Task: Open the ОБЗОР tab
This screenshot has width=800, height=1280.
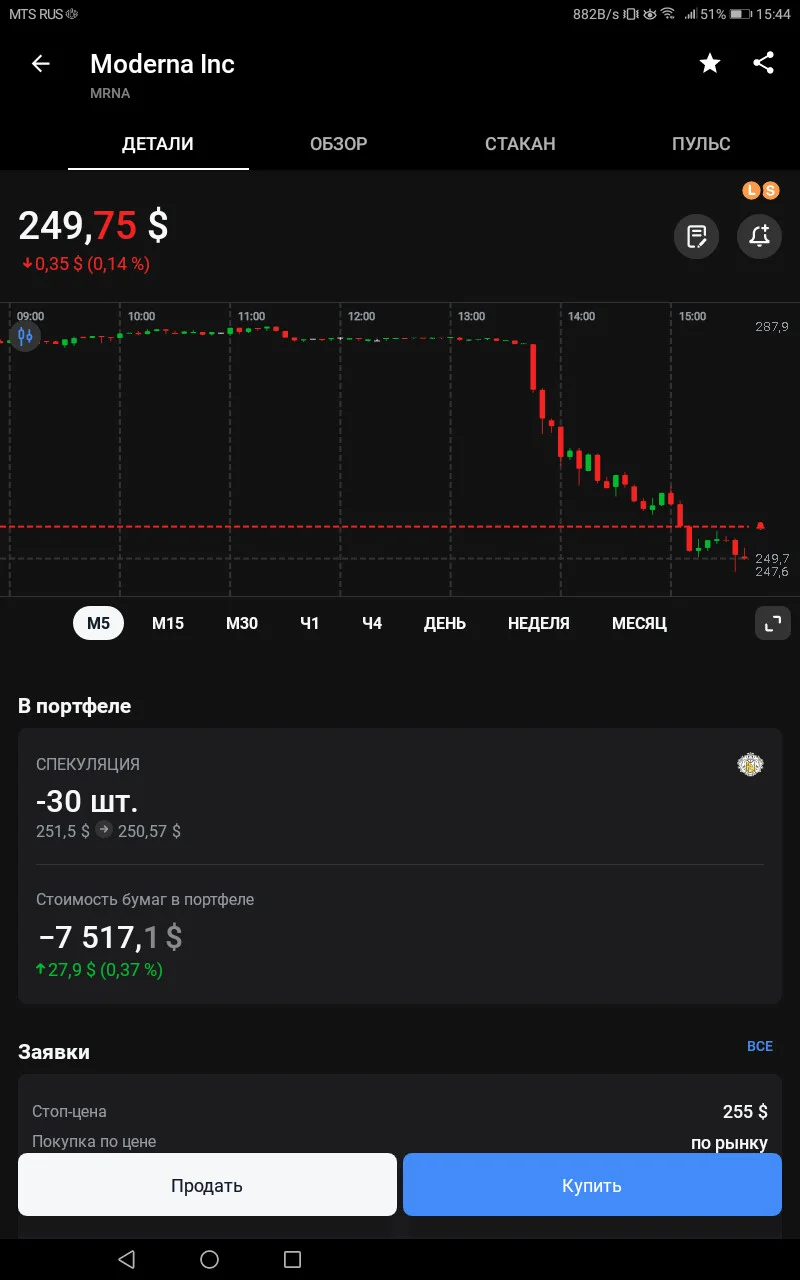Action: [338, 144]
